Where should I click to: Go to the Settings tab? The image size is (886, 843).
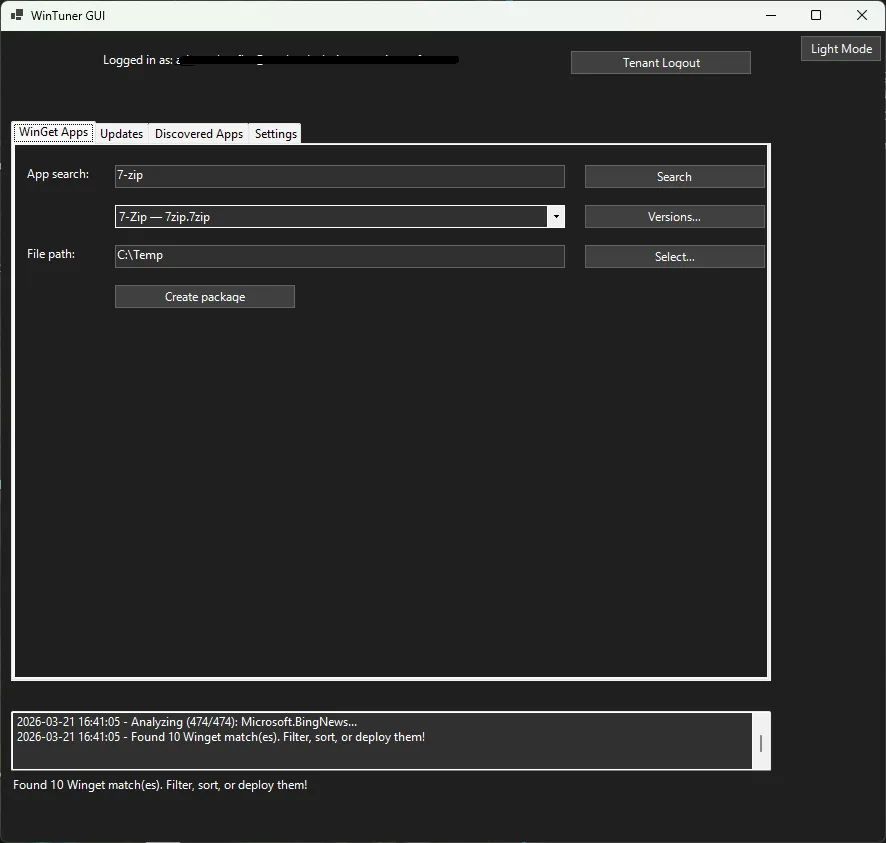pos(276,134)
